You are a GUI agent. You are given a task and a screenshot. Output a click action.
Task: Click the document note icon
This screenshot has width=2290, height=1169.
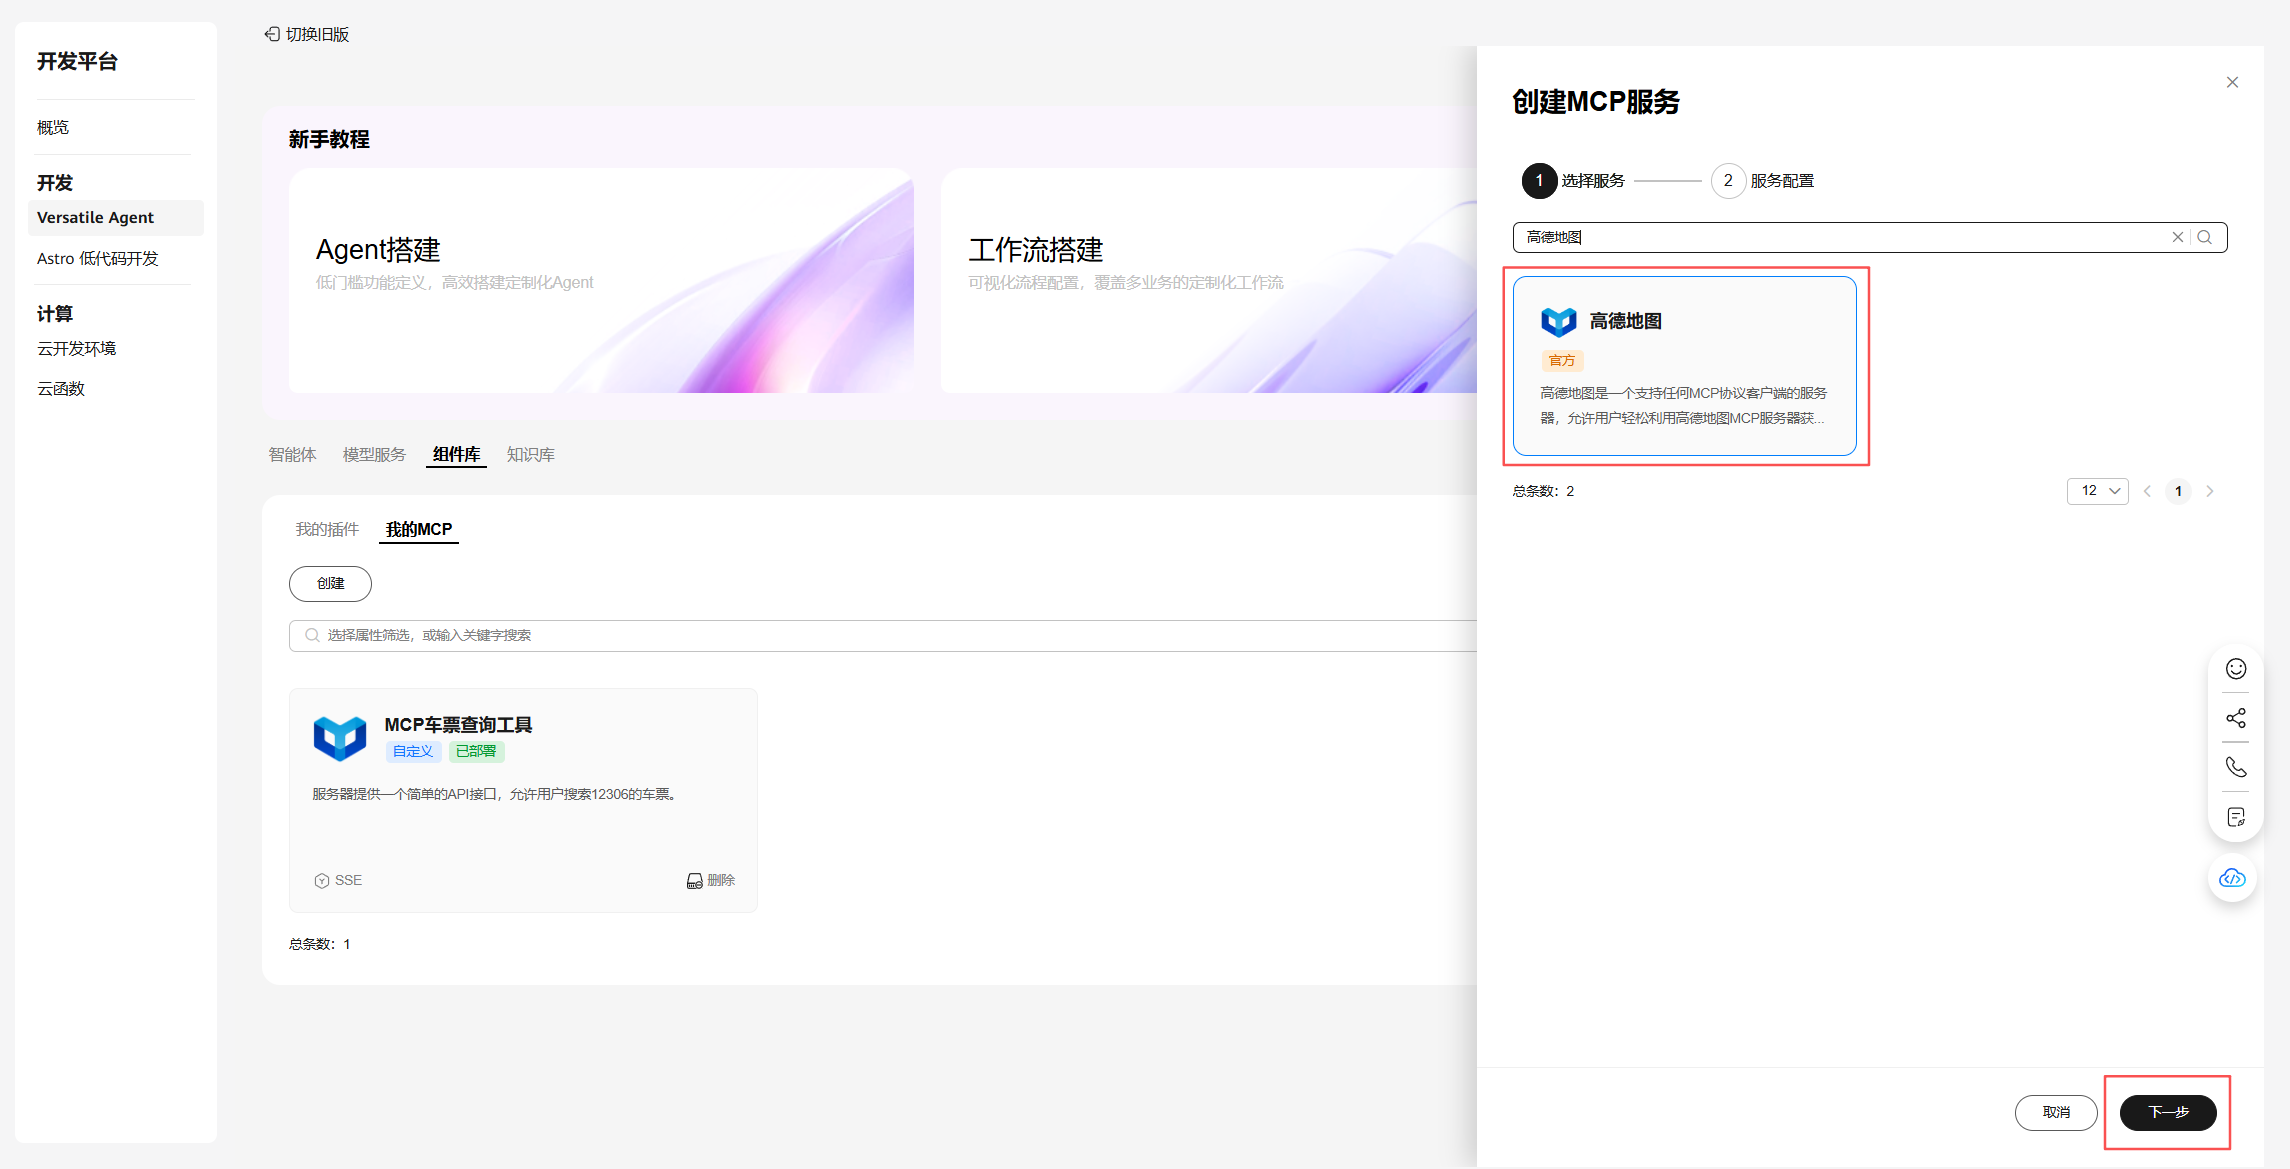[2236, 817]
